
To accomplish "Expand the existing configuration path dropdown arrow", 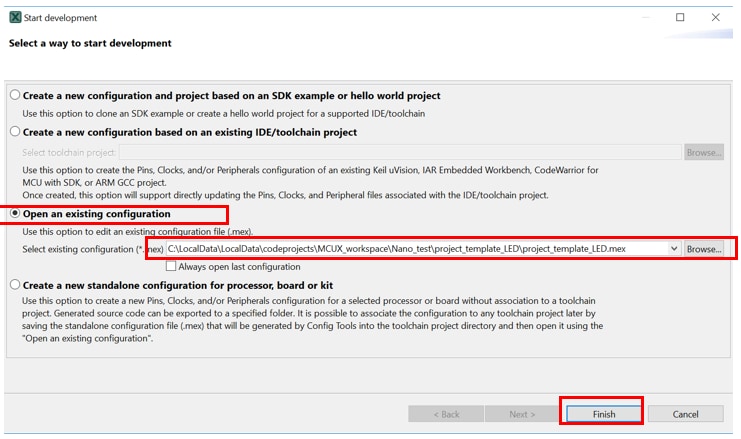I will click(674, 249).
